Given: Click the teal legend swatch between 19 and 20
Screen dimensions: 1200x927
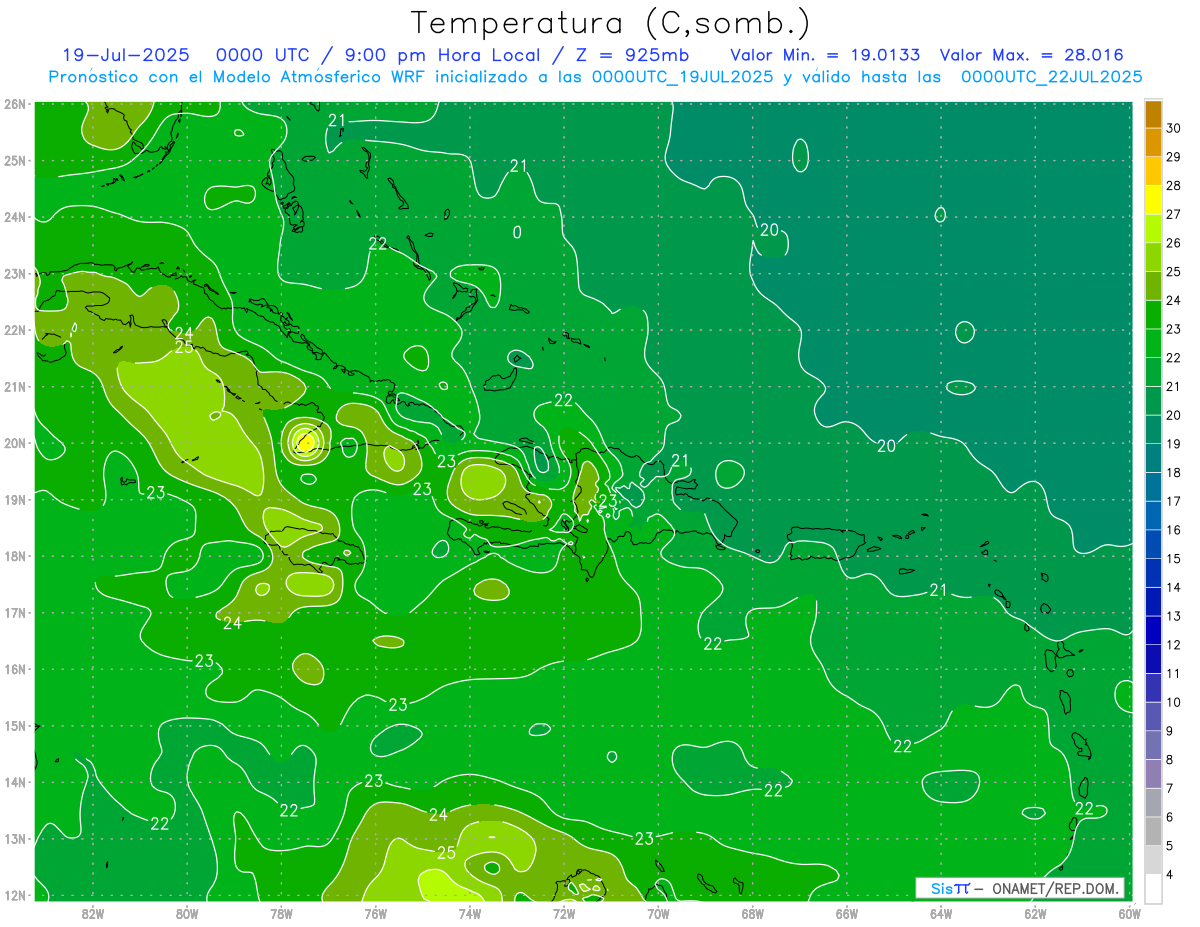Looking at the screenshot, I should (x=1153, y=429).
